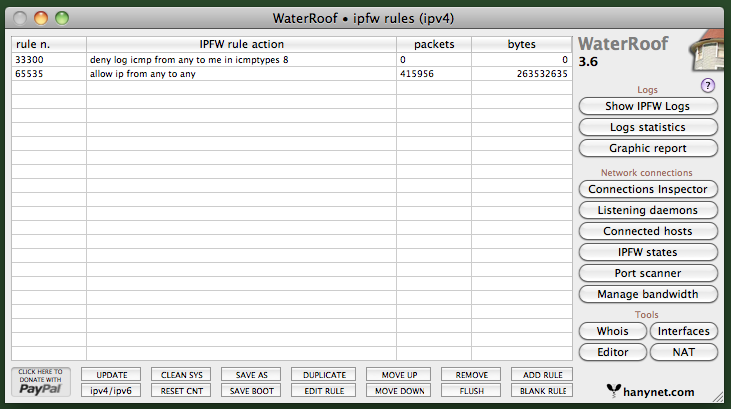Sort by the packets column header
This screenshot has width=731, height=409.
tap(433, 44)
